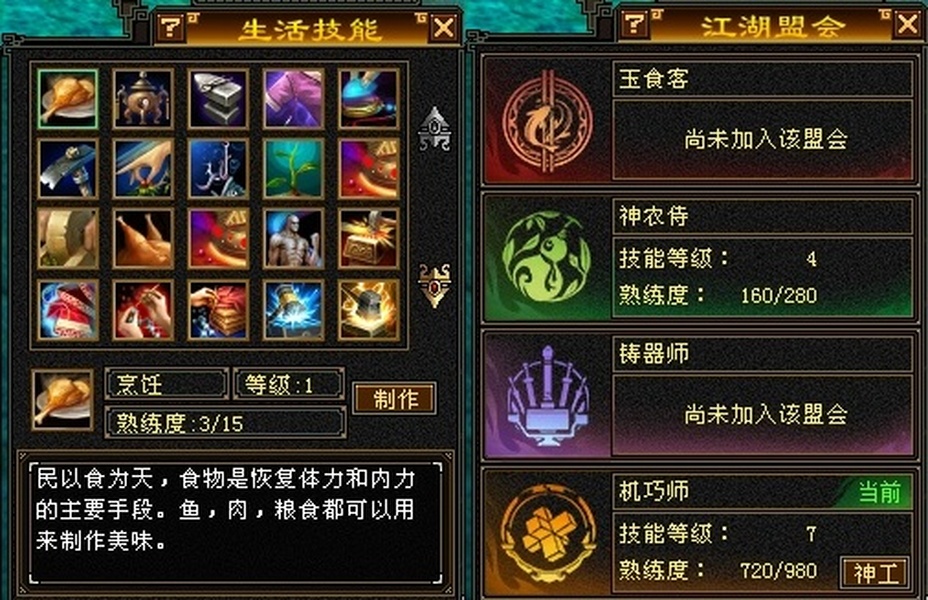The height and width of the screenshot is (600, 928).
Task: Select the cooking drumstick skill icon
Action: coord(67,99)
